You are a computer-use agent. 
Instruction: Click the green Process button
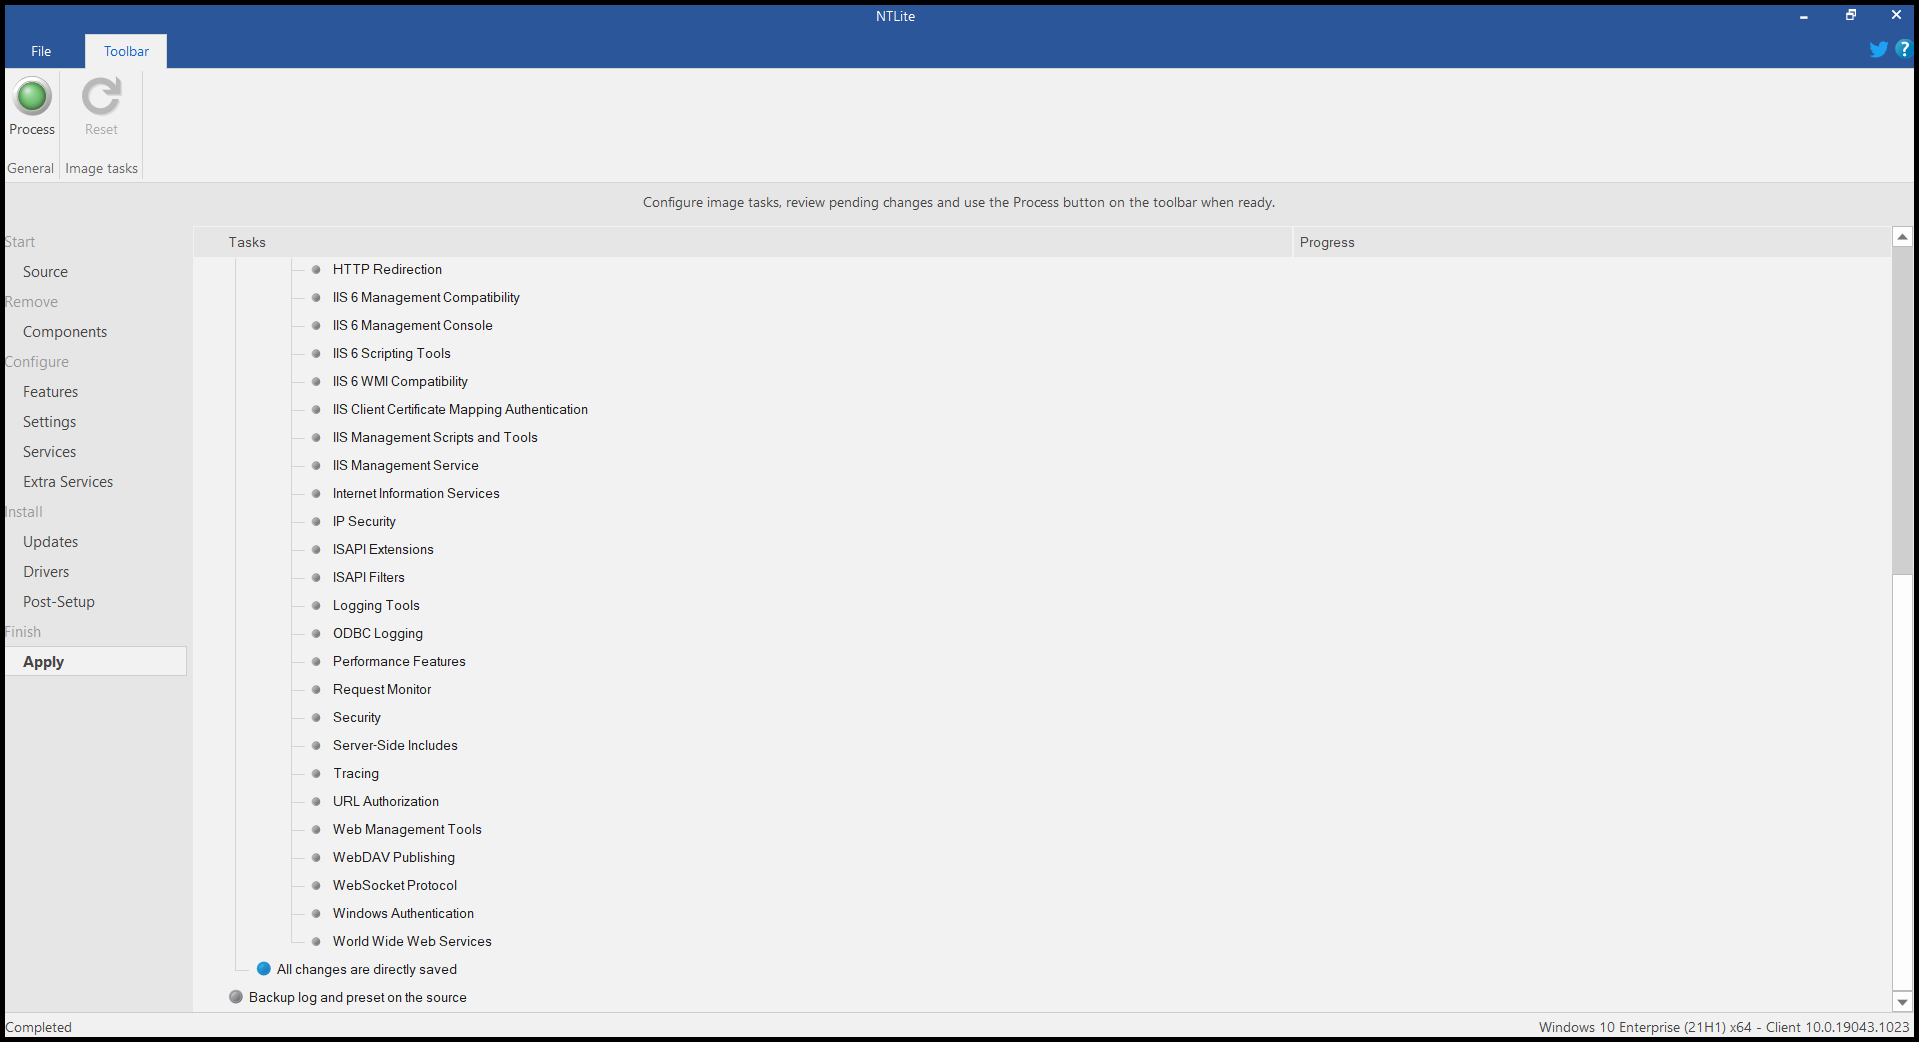tap(32, 107)
